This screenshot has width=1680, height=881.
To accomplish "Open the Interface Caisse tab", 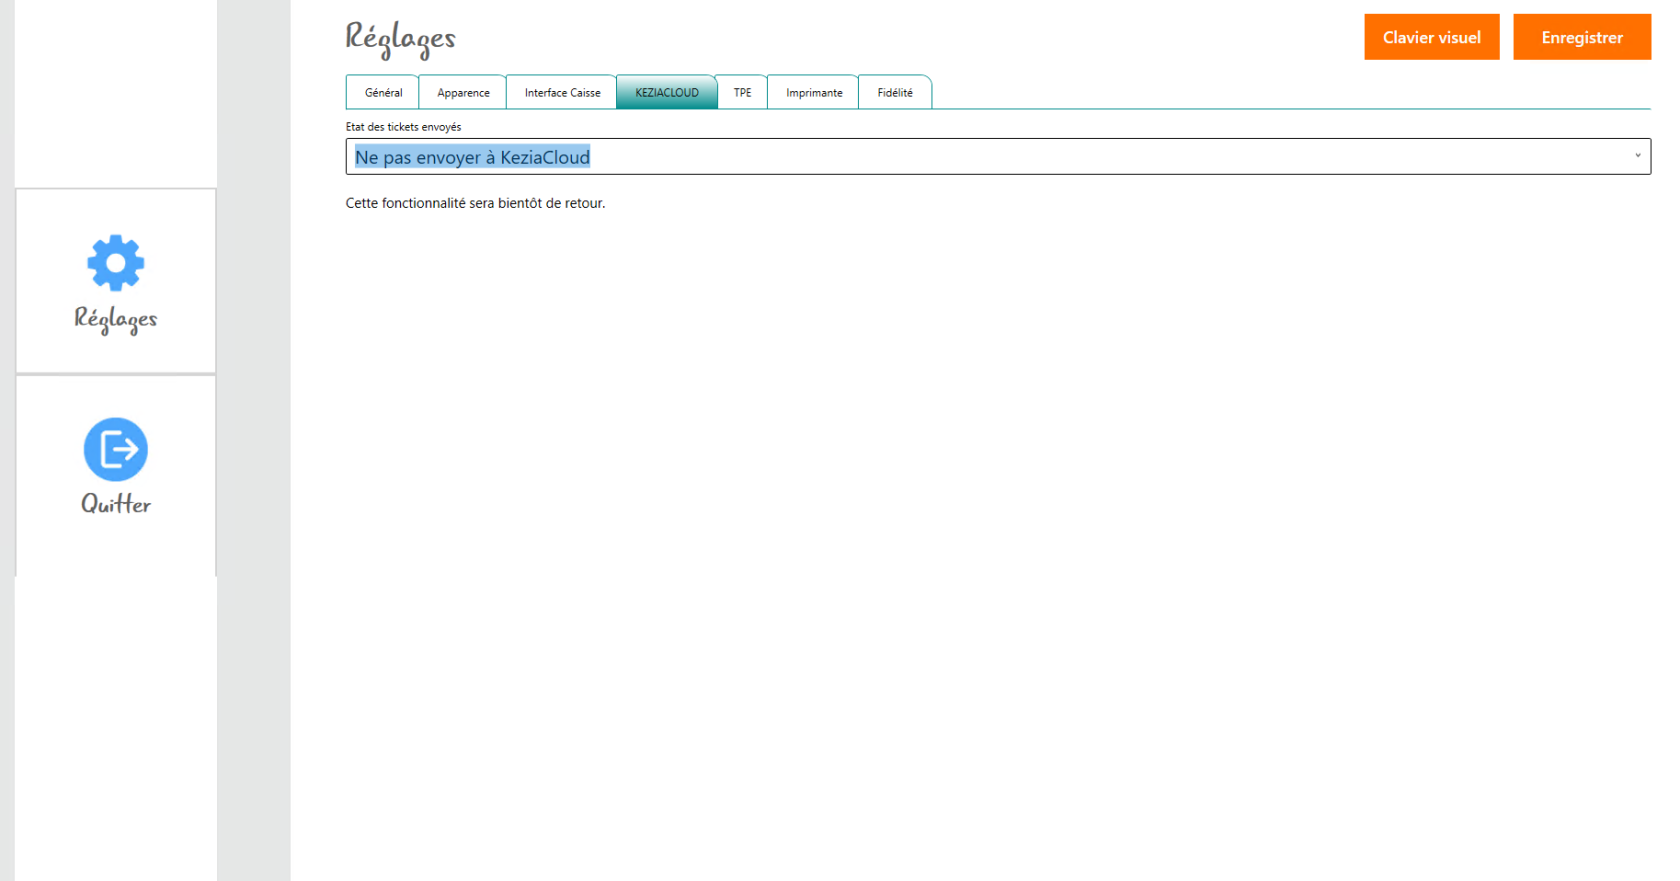I will pos(562,93).
